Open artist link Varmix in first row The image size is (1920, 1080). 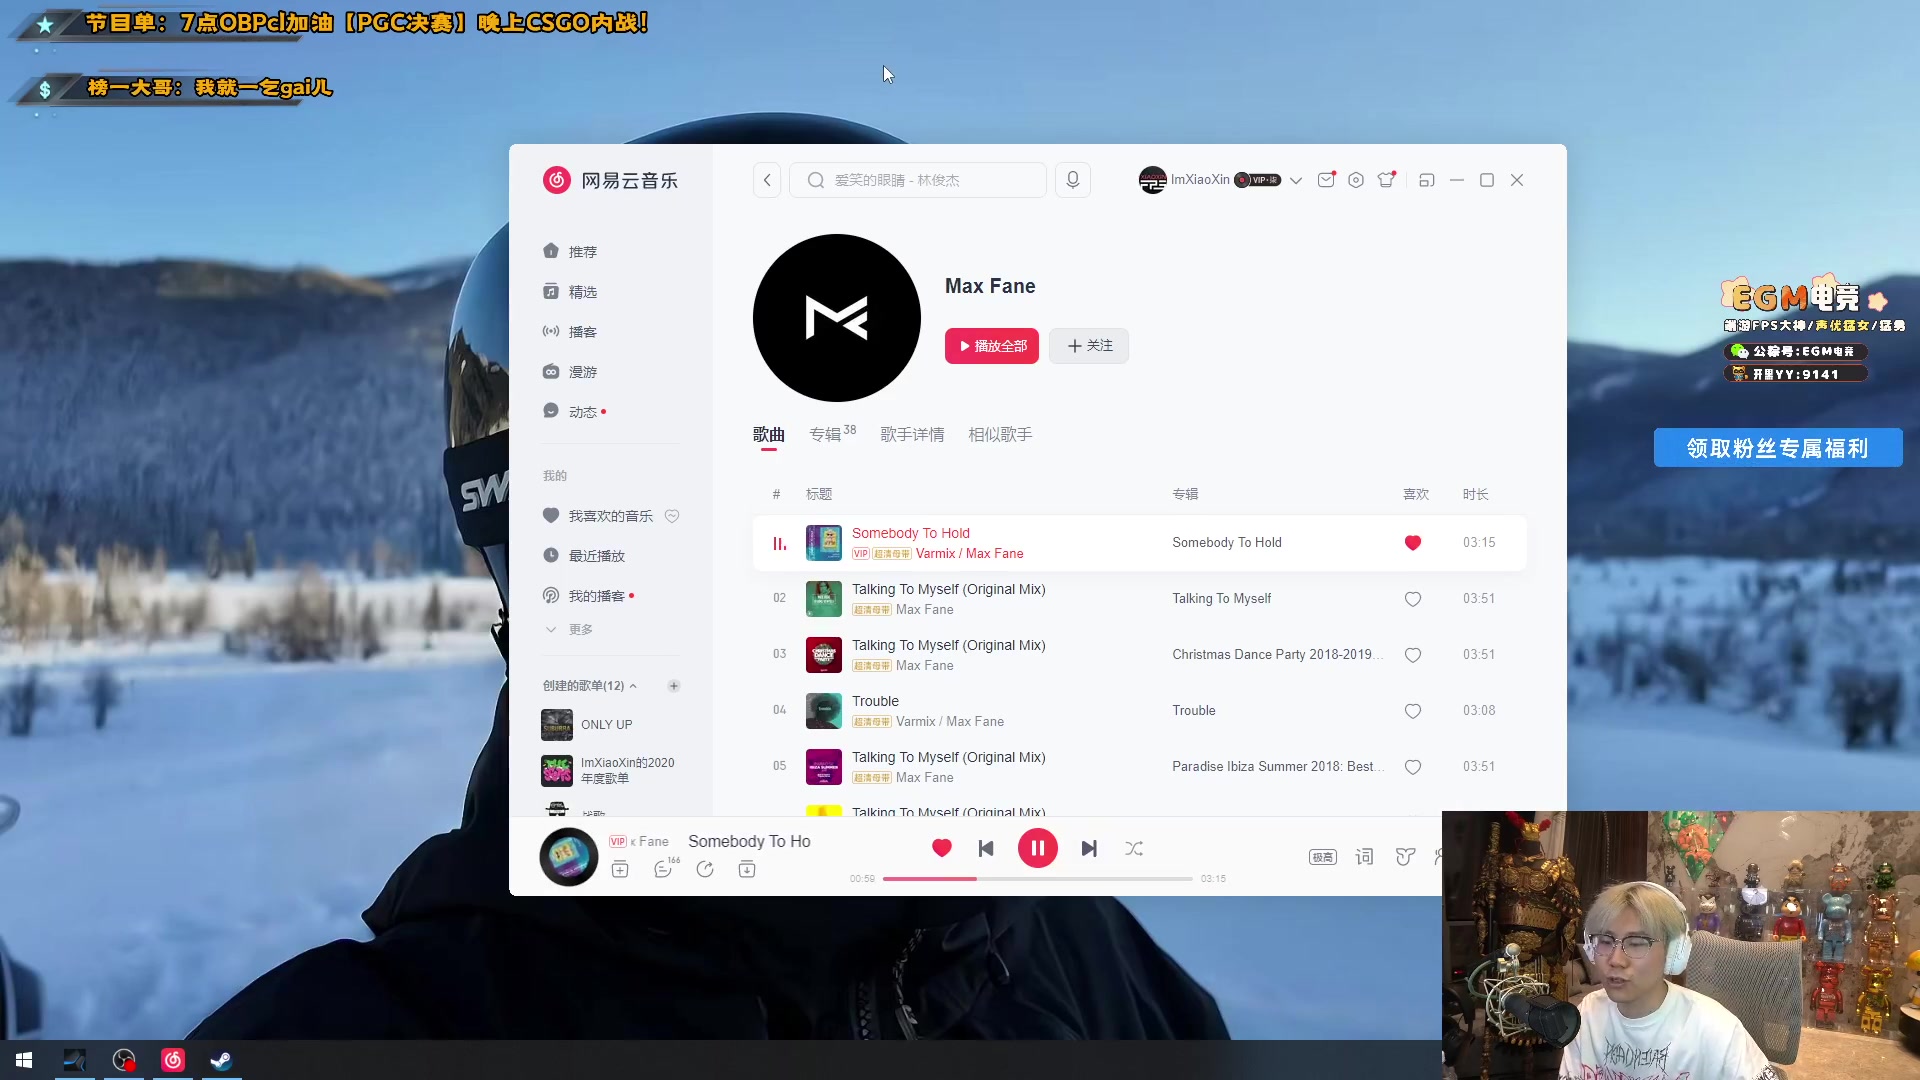[935, 553]
